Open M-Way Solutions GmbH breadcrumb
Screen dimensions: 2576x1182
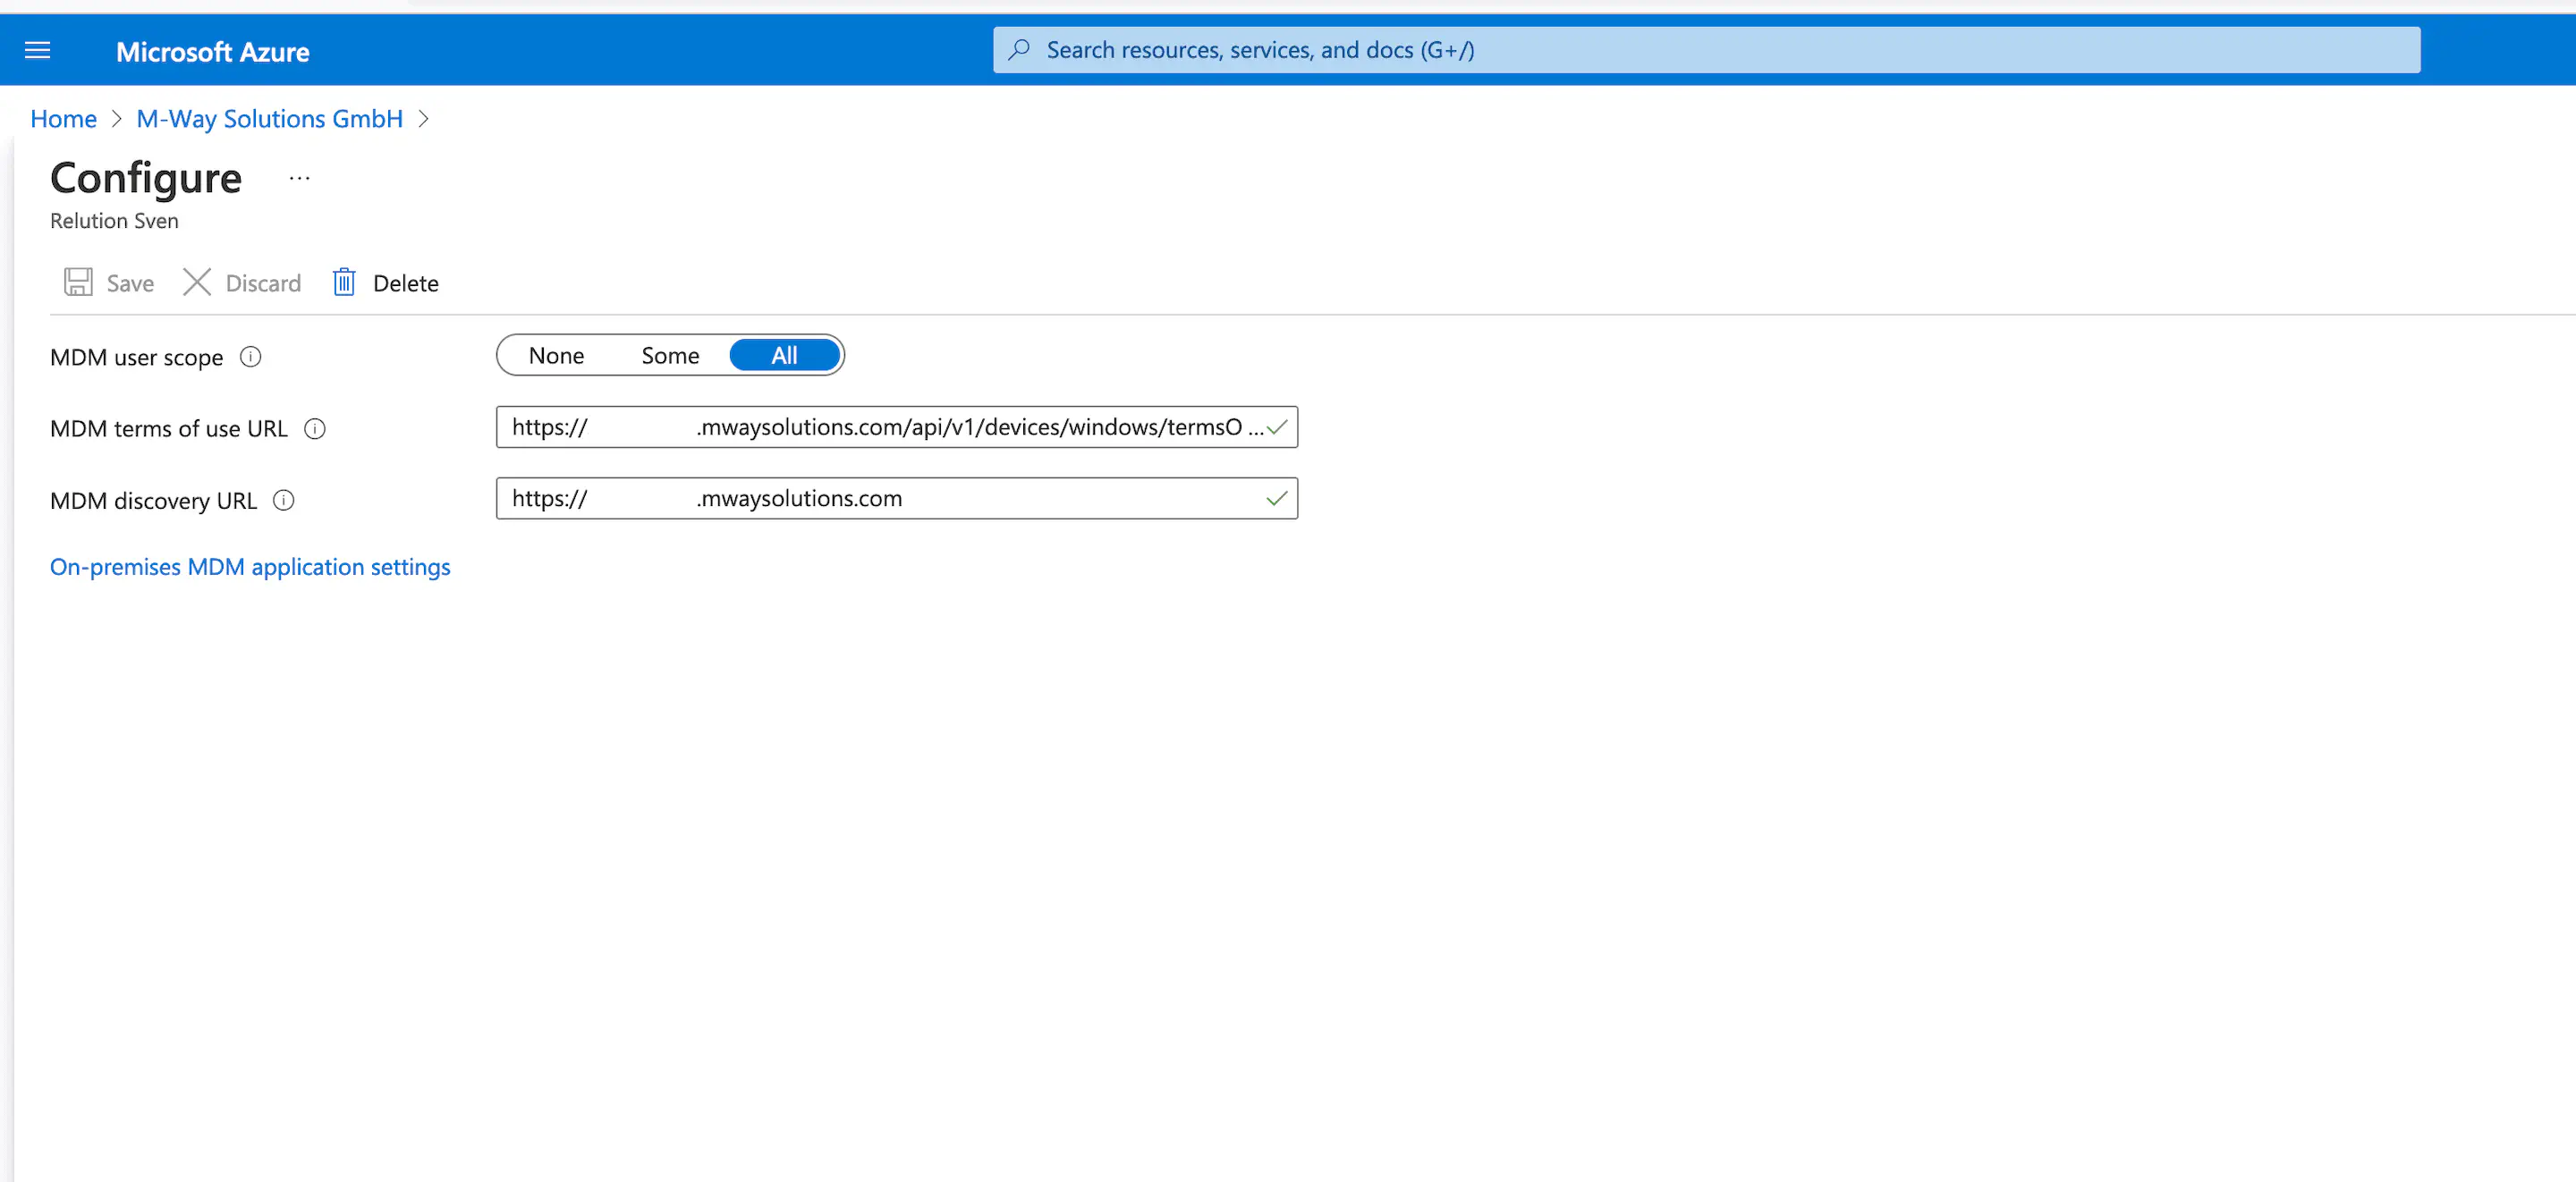(x=269, y=119)
